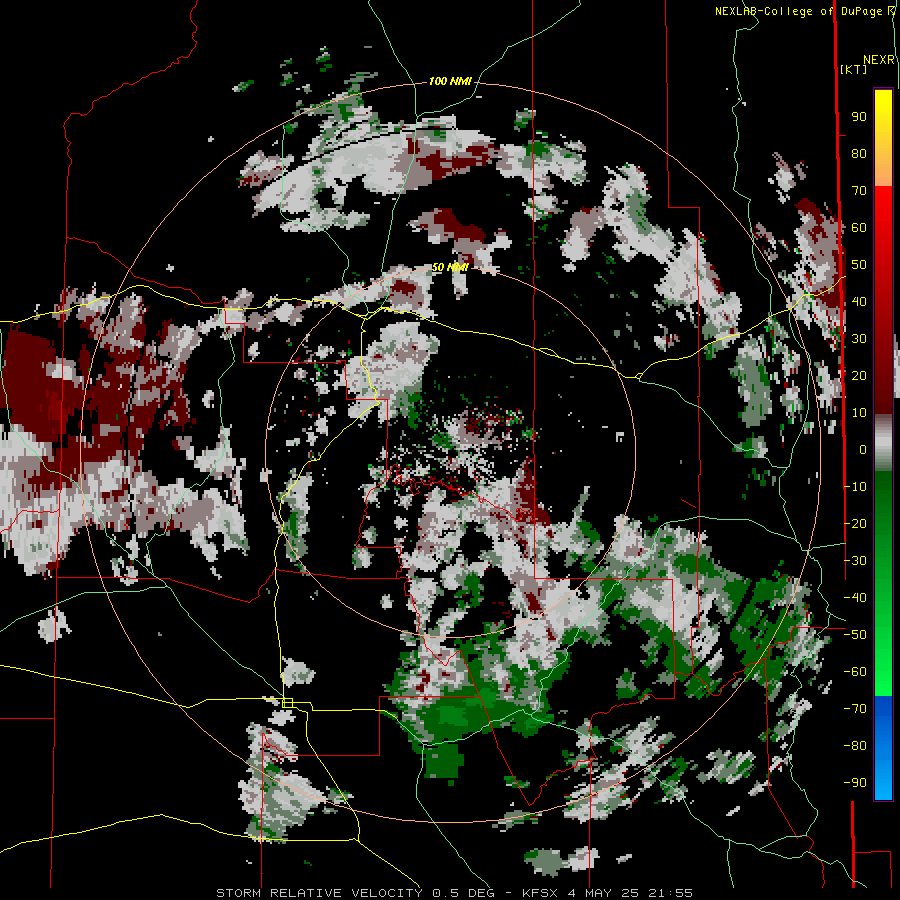This screenshot has width=900, height=900.
Task: Select the positive 30 scale value
Action: [x=859, y=339]
